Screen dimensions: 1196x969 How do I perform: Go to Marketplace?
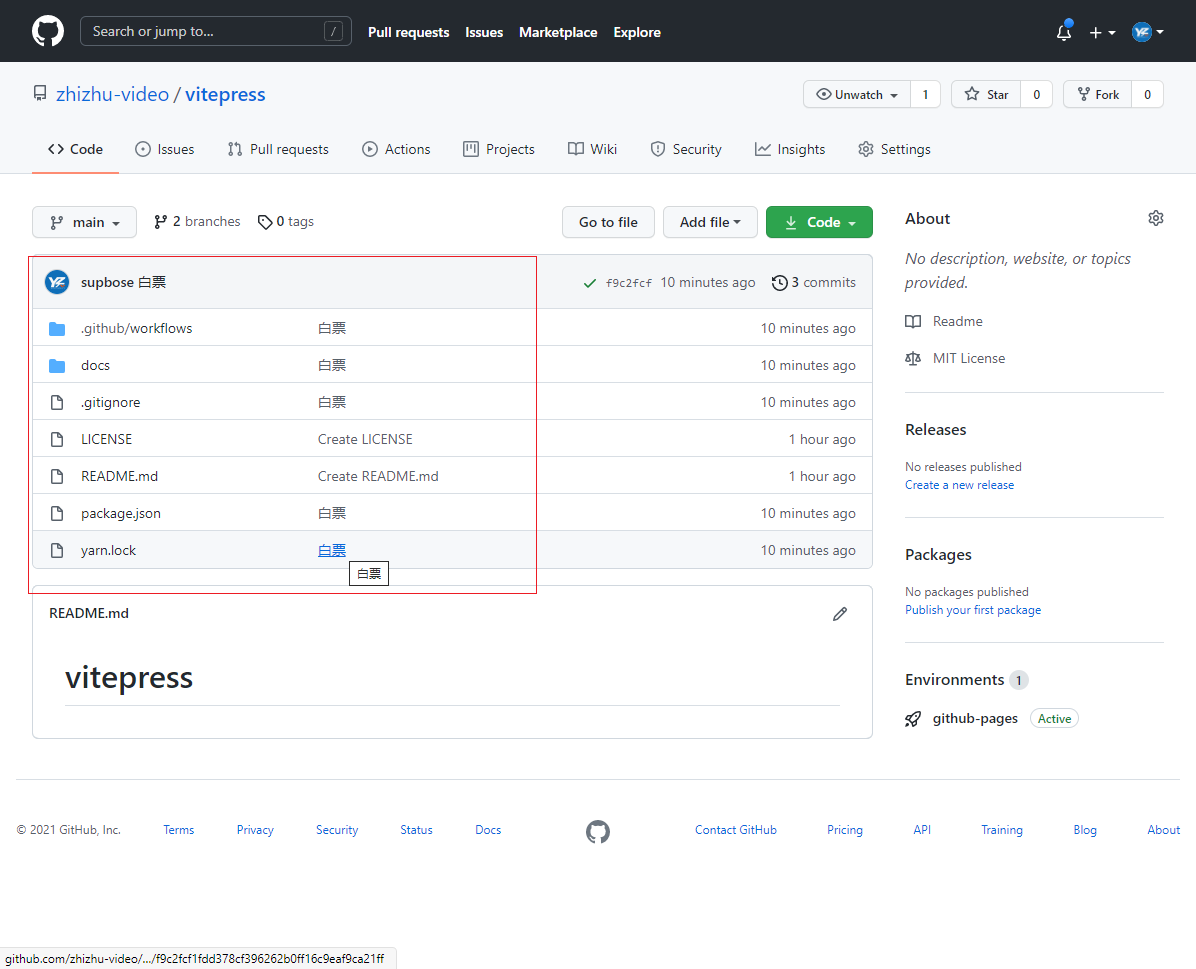558,32
